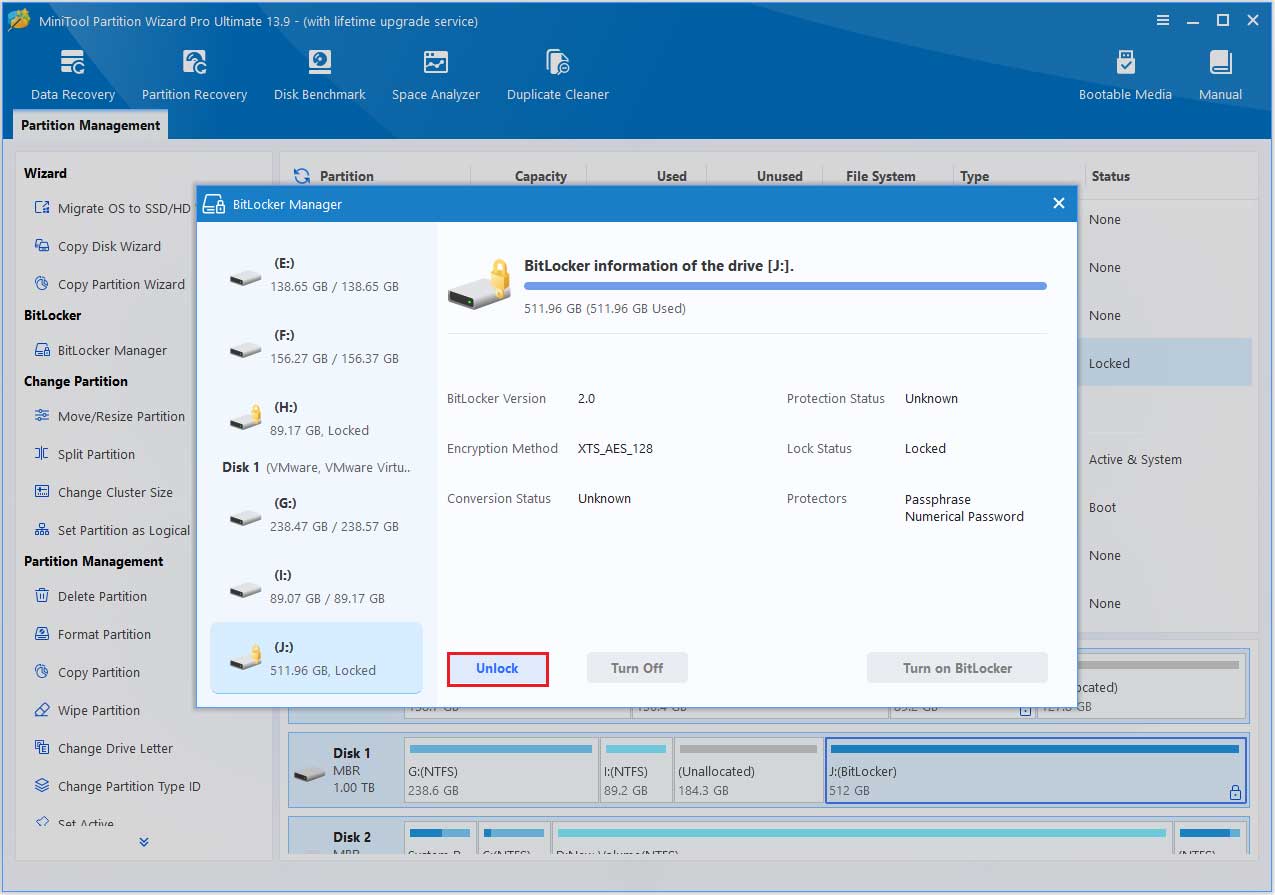Choose Wipe Partition action
This screenshot has width=1275, height=895.
point(87,710)
